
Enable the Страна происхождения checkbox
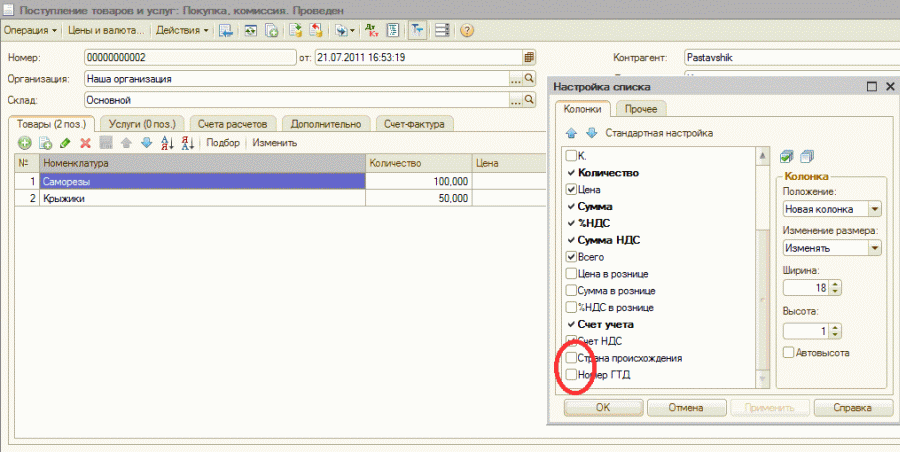[571, 358]
